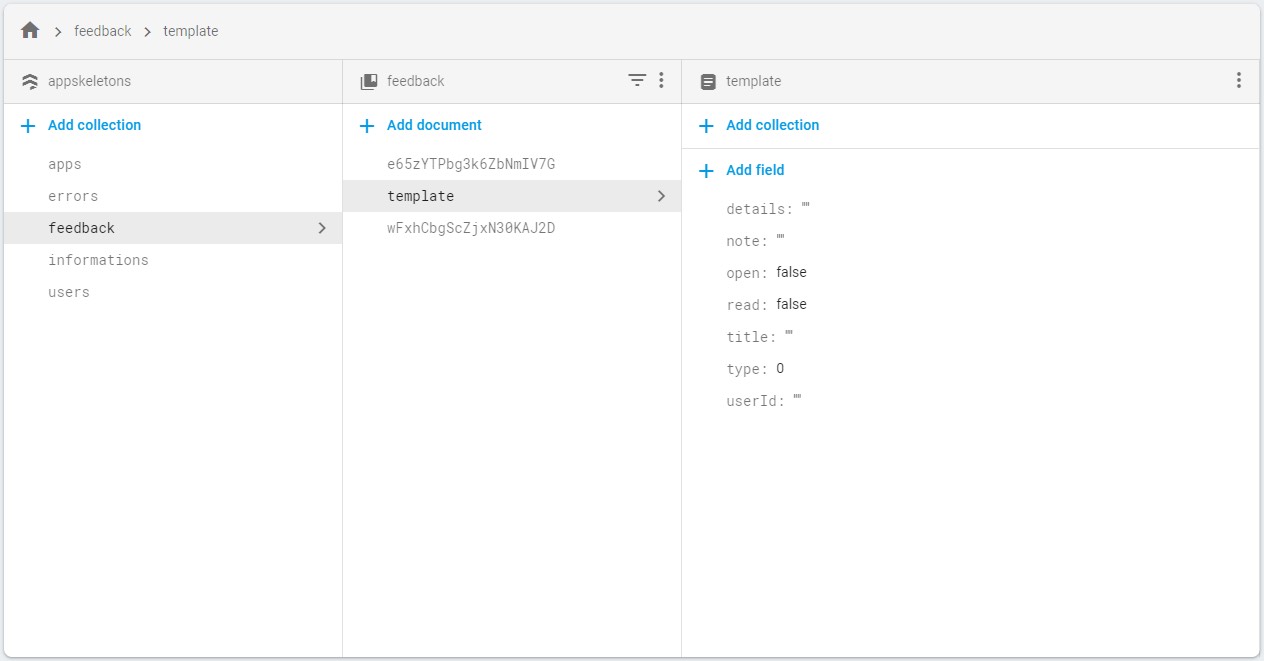Open the filter icon in the feedback panel

(x=637, y=81)
